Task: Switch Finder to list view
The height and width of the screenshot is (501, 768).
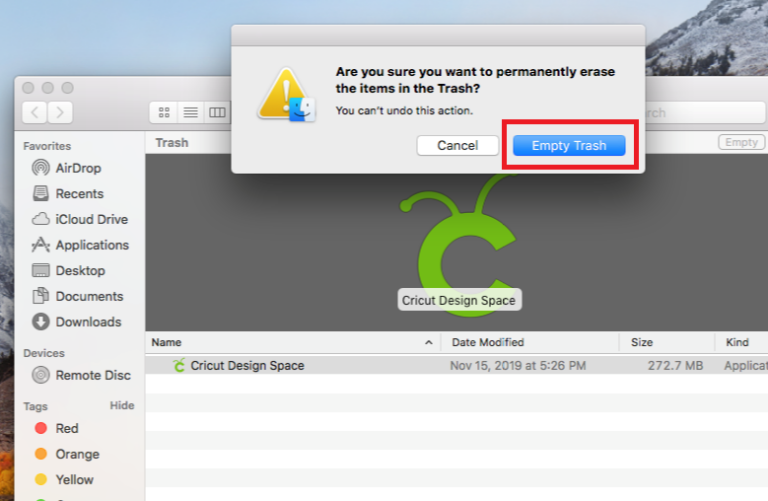Action: click(x=191, y=113)
